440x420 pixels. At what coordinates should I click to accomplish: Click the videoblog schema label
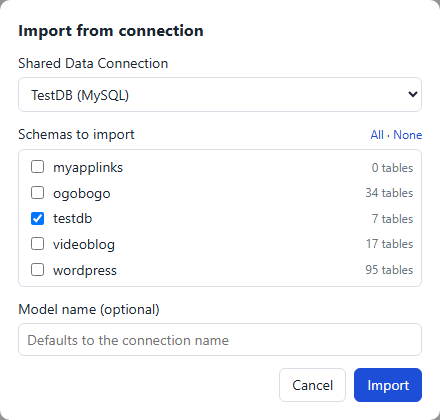(x=84, y=244)
